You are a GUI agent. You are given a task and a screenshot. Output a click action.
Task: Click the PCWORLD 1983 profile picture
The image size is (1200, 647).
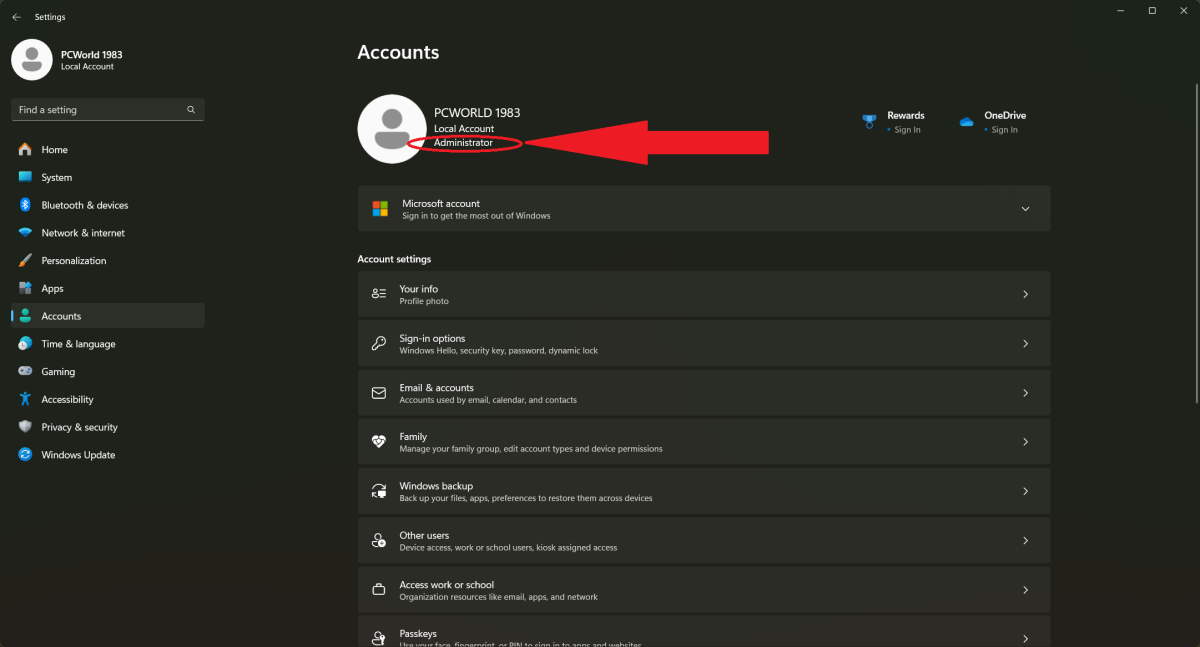pos(392,128)
